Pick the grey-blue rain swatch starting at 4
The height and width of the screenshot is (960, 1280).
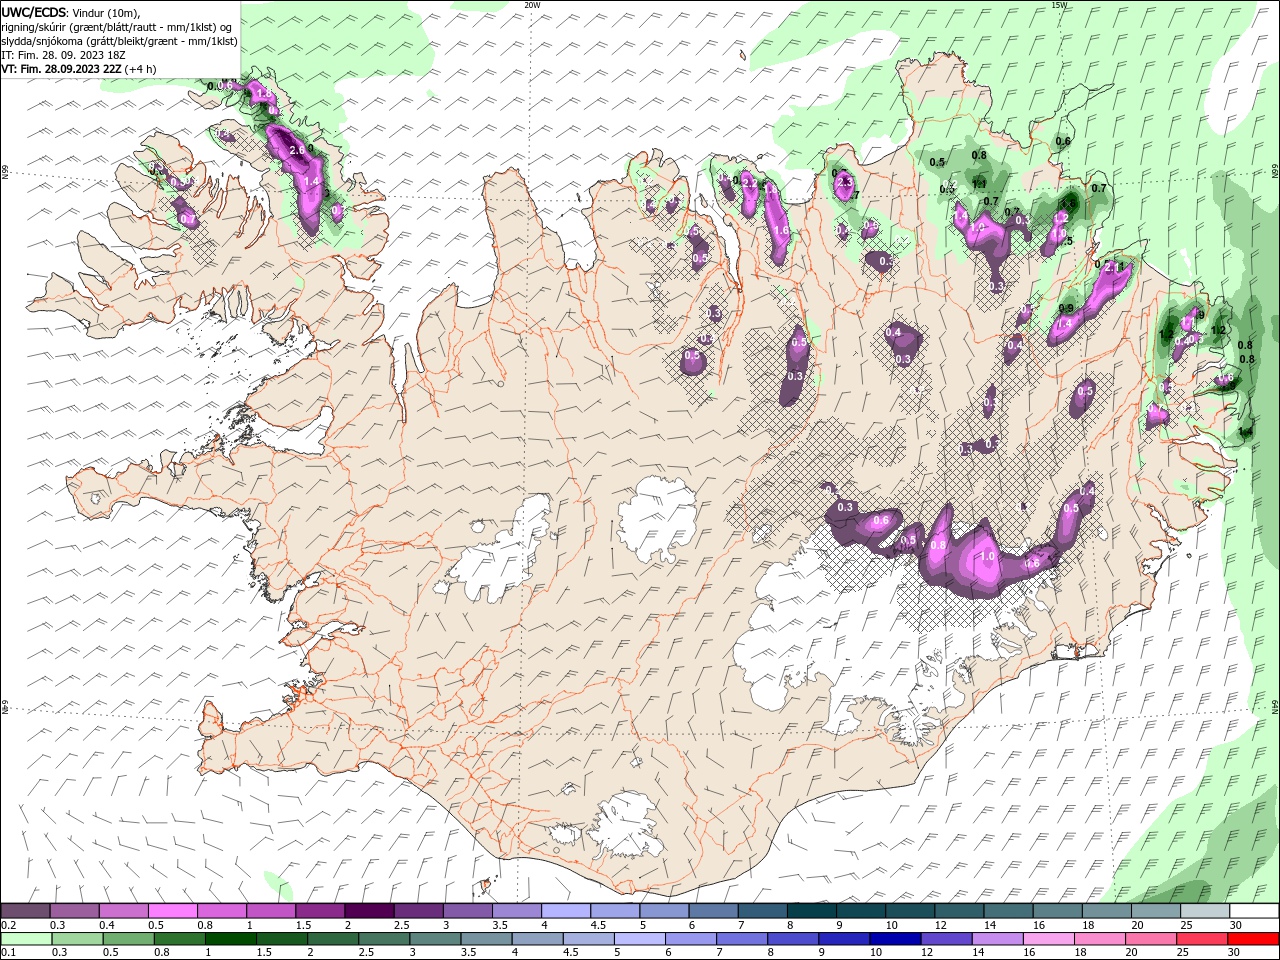(x=536, y=939)
